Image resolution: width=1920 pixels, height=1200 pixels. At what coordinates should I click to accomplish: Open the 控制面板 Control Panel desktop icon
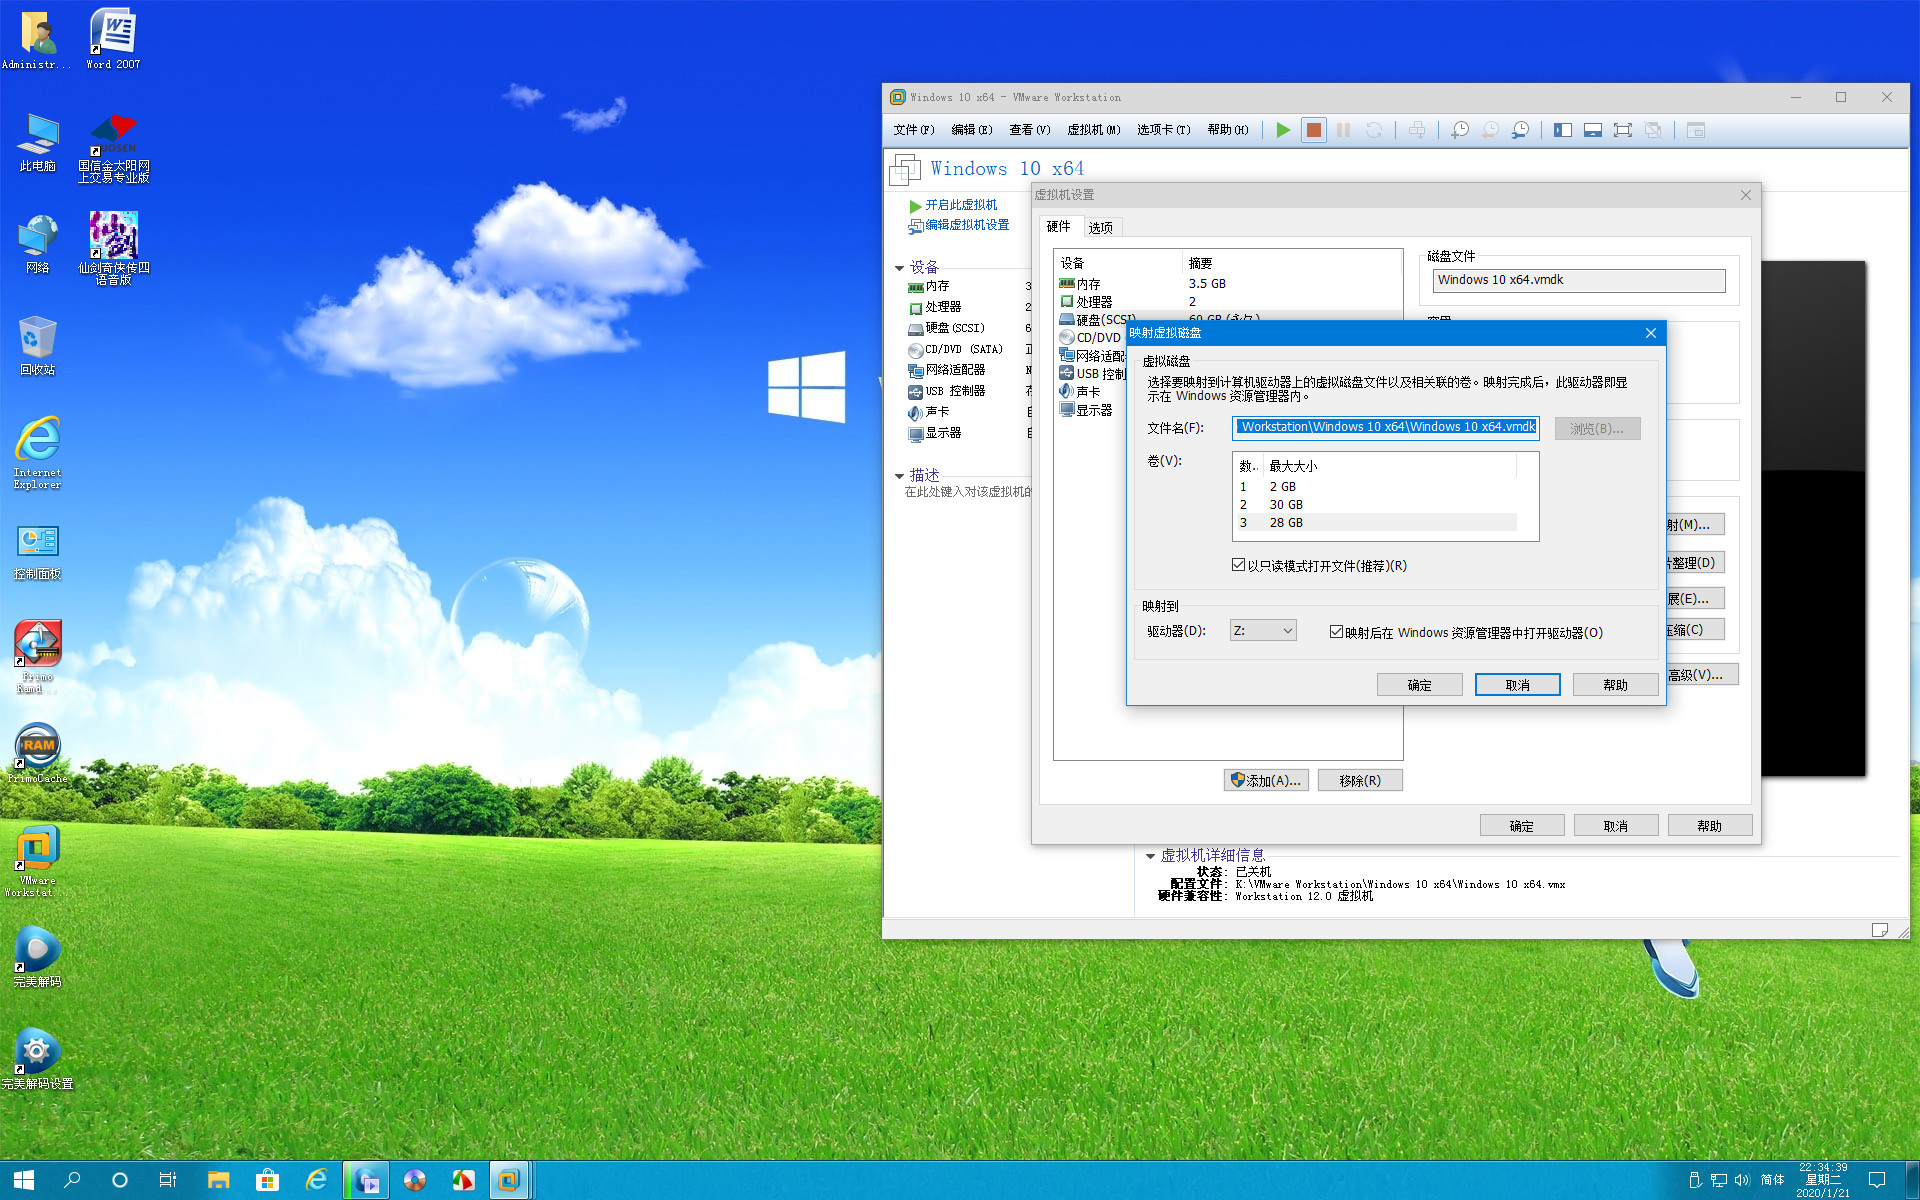pyautogui.click(x=38, y=552)
